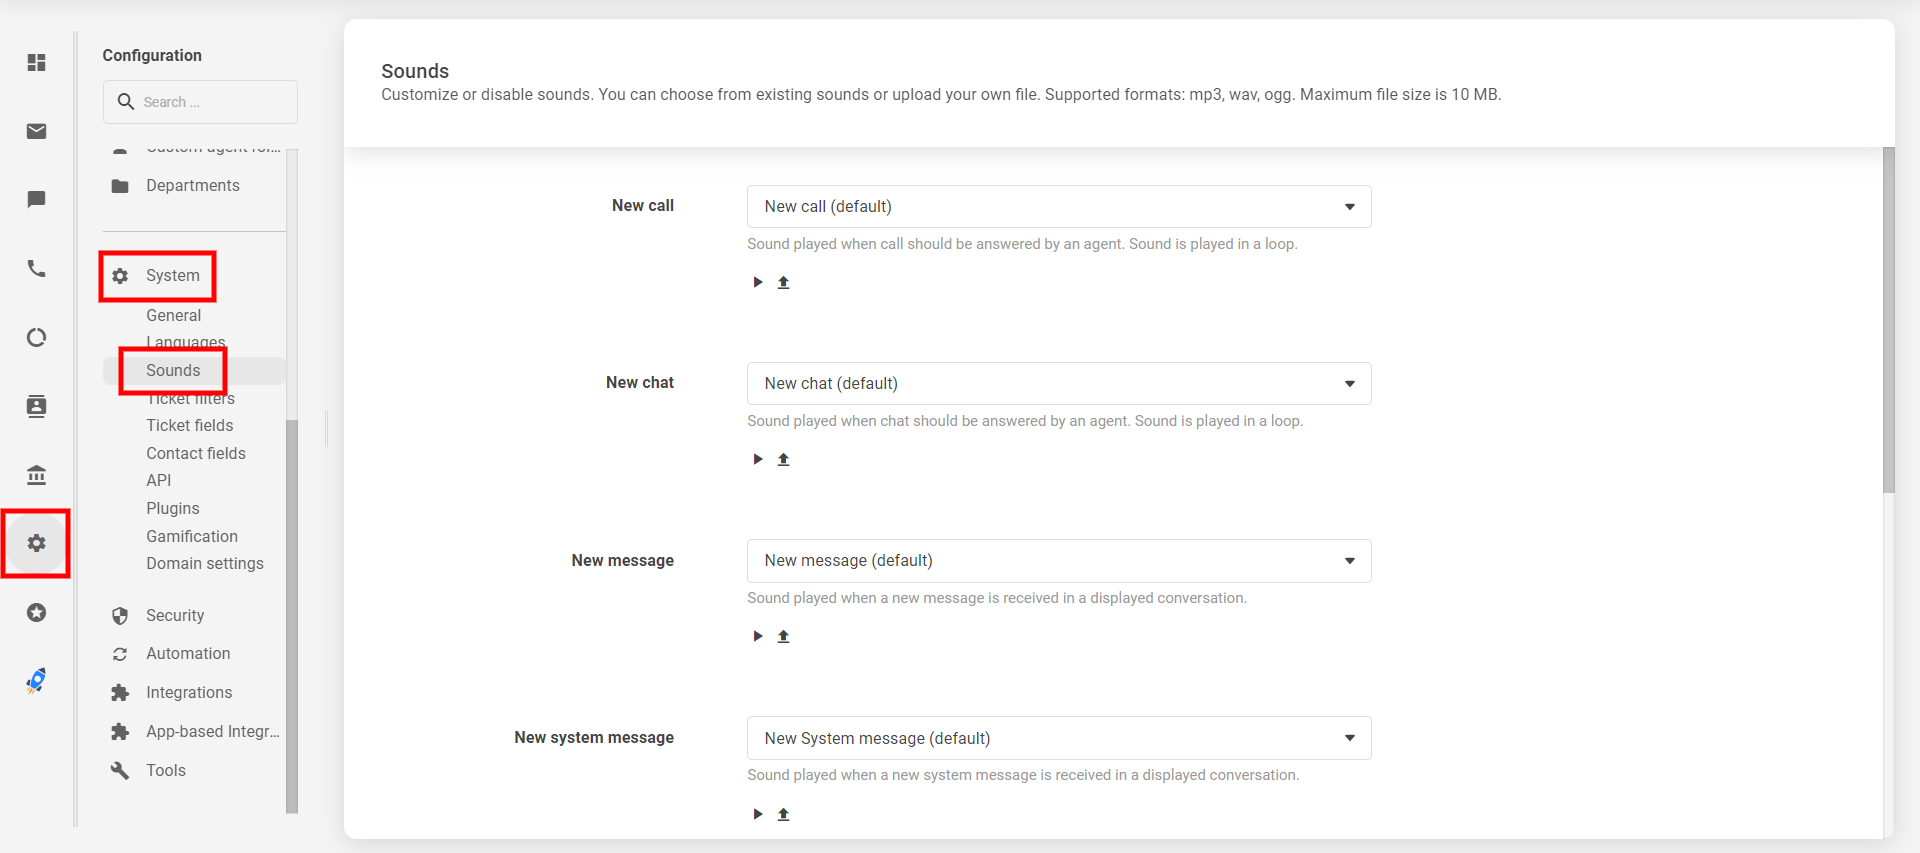1920x853 pixels.
Task: Upload a custom New chat sound
Action: [784, 459]
